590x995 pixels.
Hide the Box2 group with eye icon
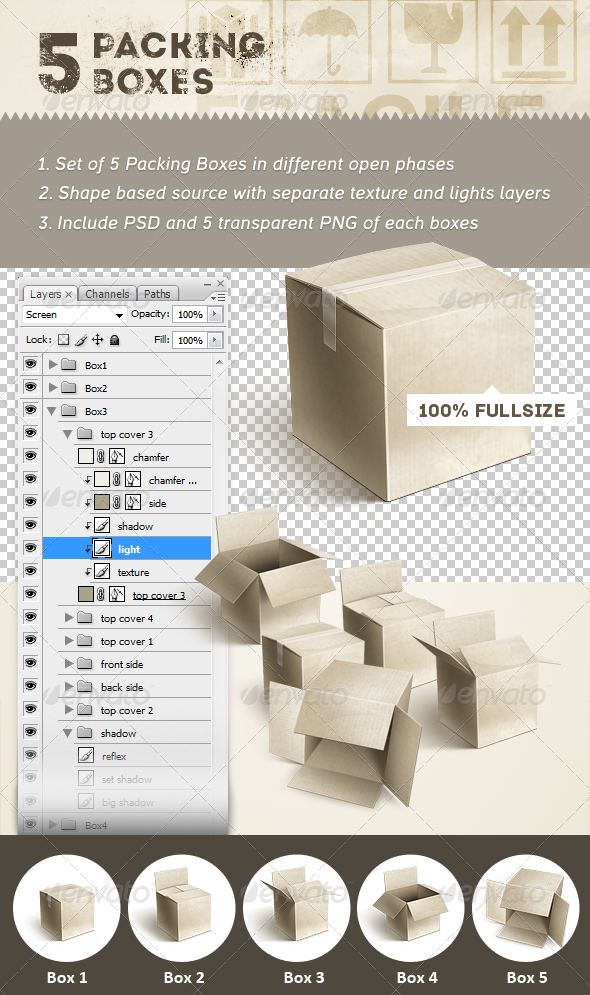point(30,387)
